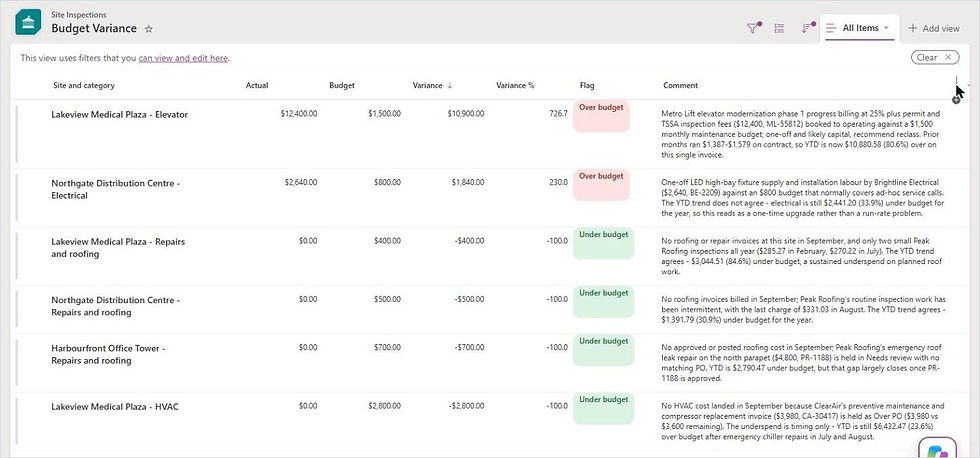The image size is (980, 458).
Task: Click the $12,400.00 Actual value
Action: [299, 114]
